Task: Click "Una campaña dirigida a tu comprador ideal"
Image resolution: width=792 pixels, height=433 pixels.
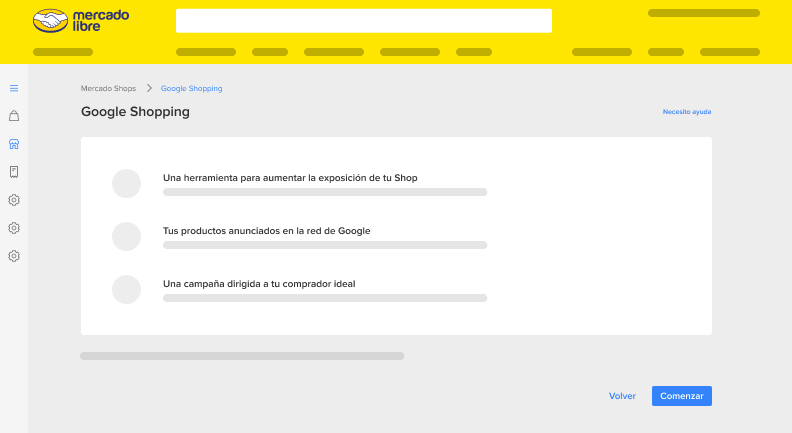Action: pos(259,284)
